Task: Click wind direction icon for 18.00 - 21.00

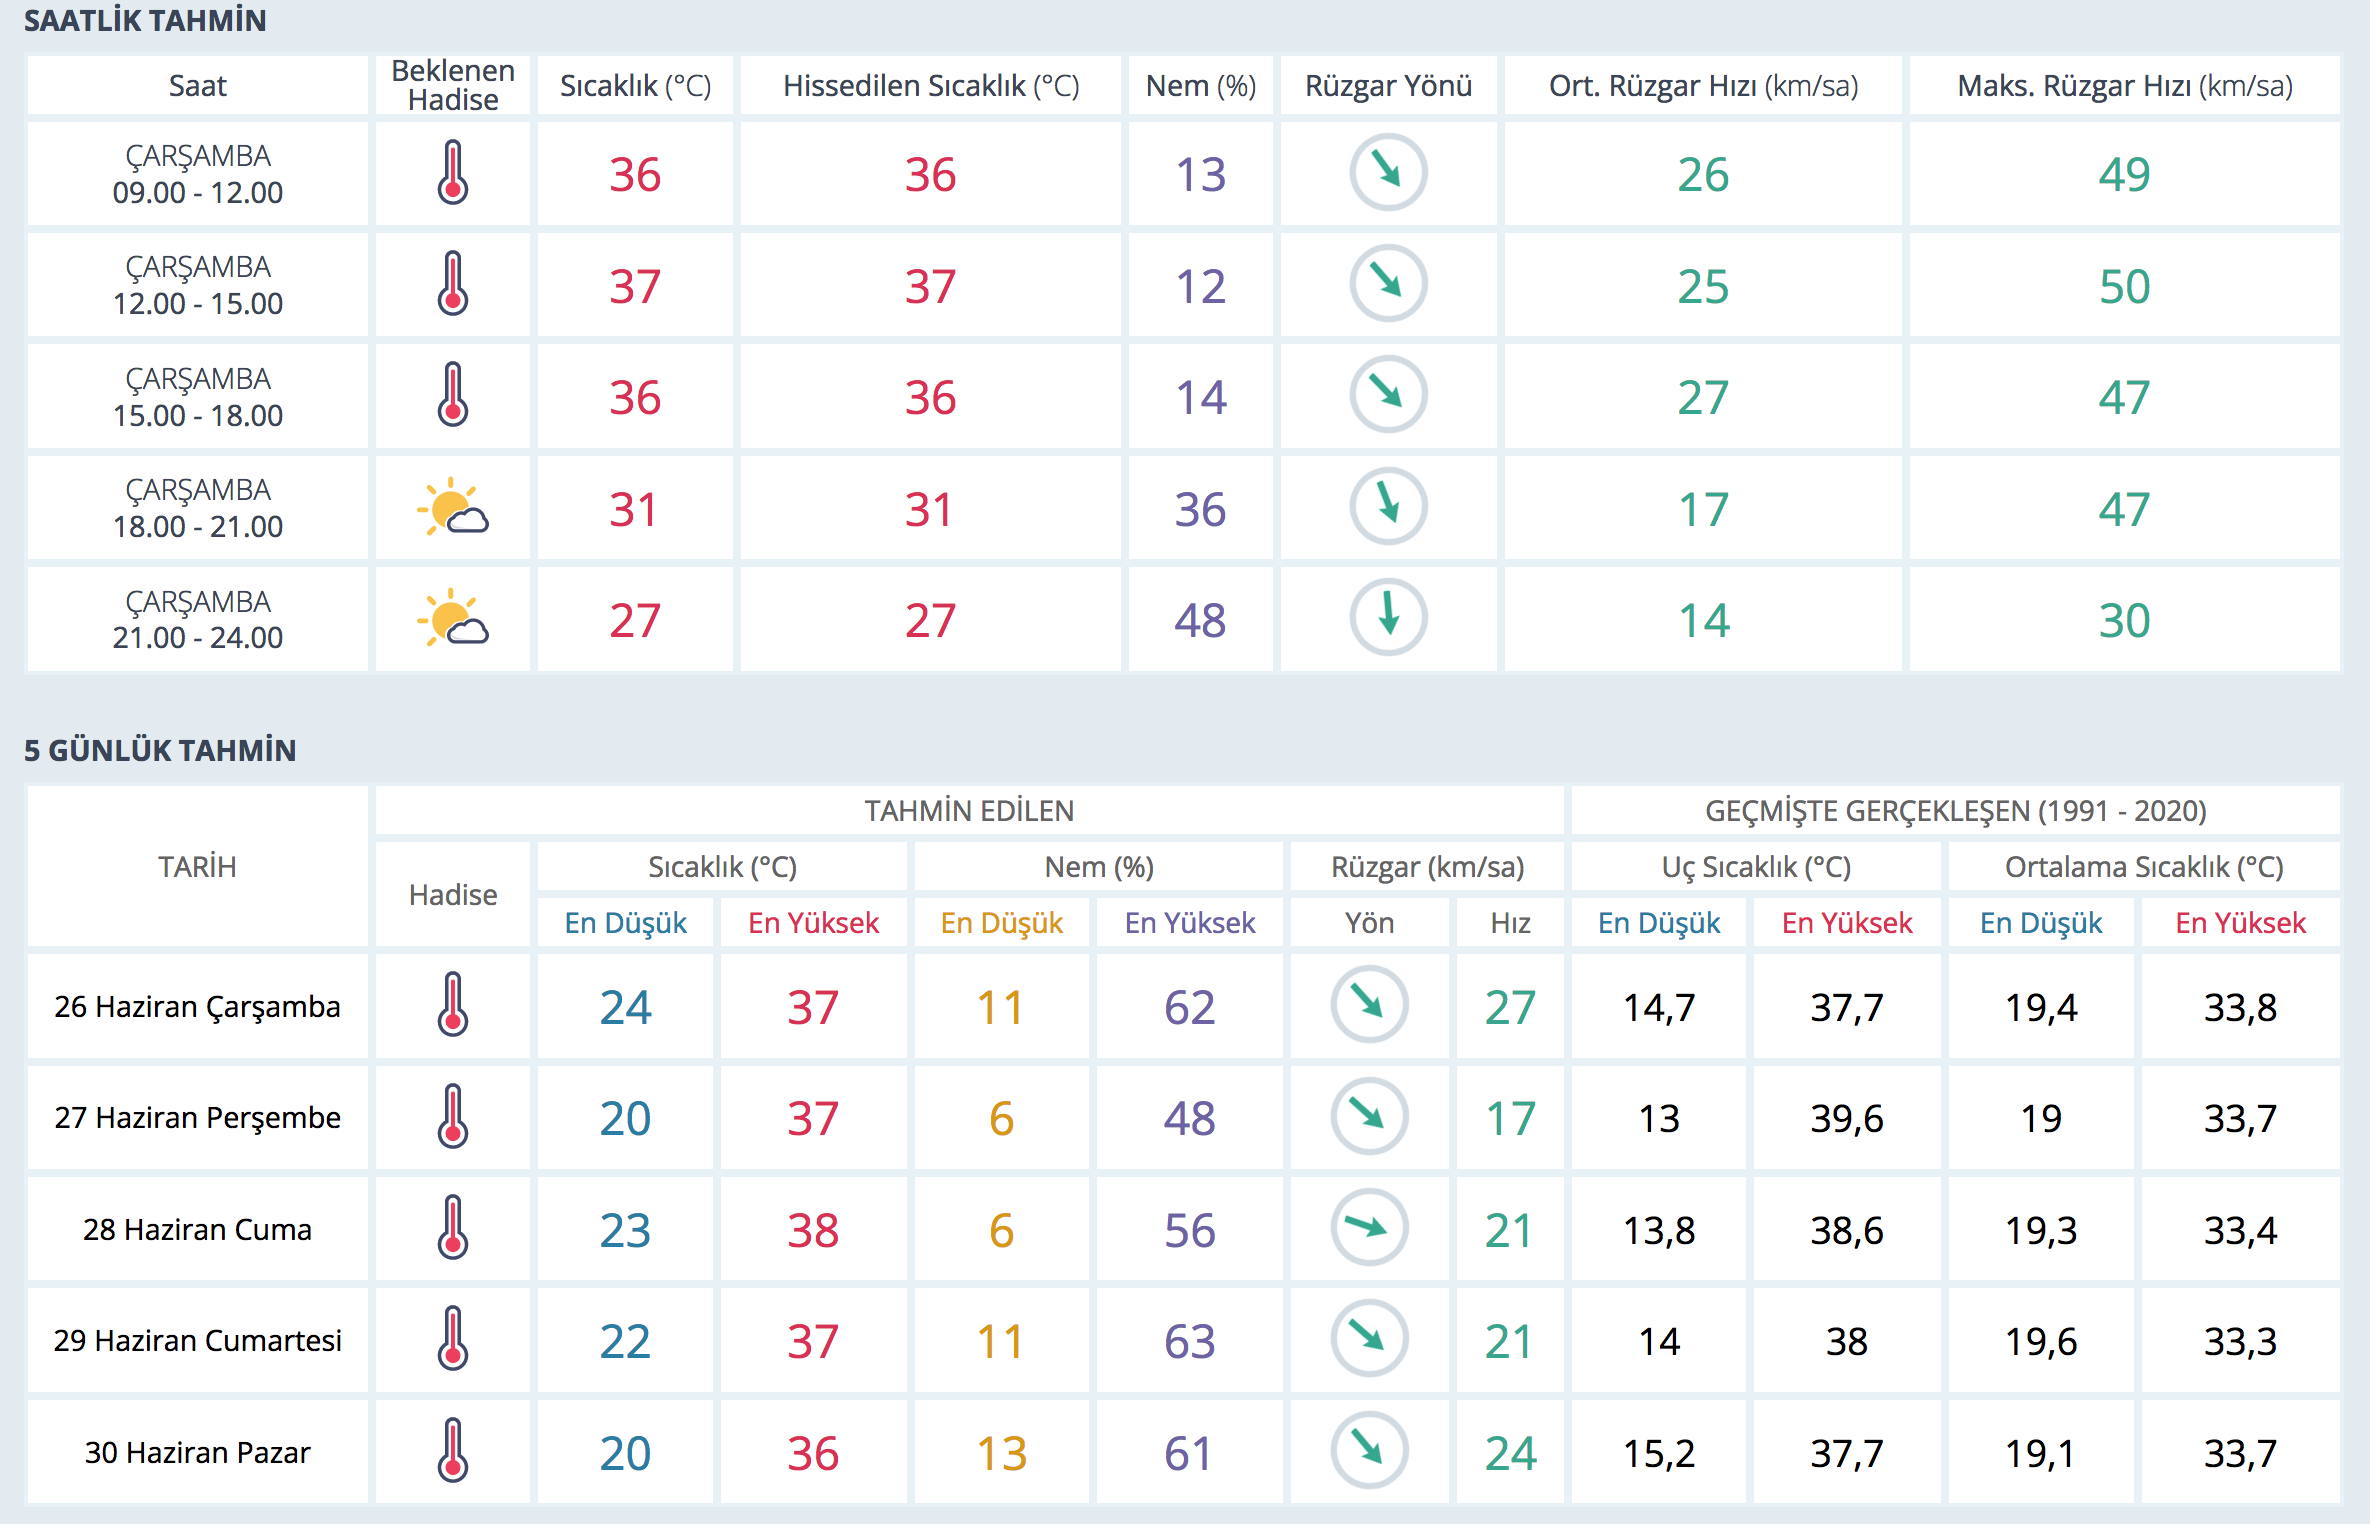Action: (x=1388, y=507)
